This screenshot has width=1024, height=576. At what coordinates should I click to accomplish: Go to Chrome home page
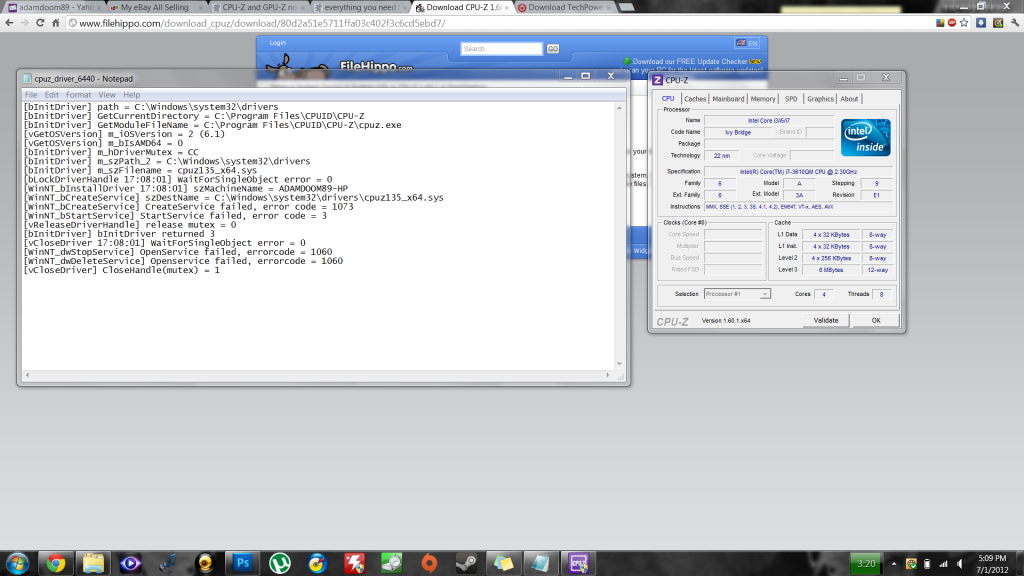pos(56,23)
